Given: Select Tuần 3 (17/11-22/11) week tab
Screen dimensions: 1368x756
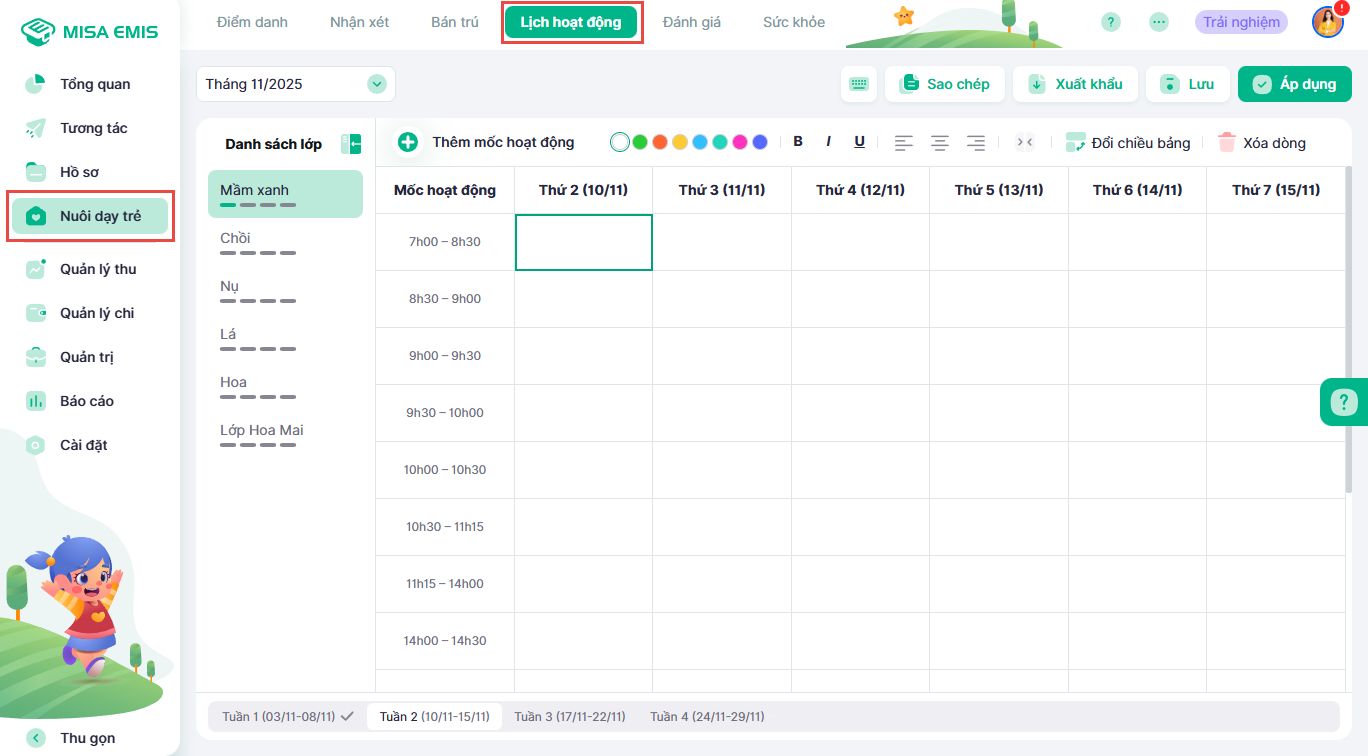Looking at the screenshot, I should click(x=570, y=716).
